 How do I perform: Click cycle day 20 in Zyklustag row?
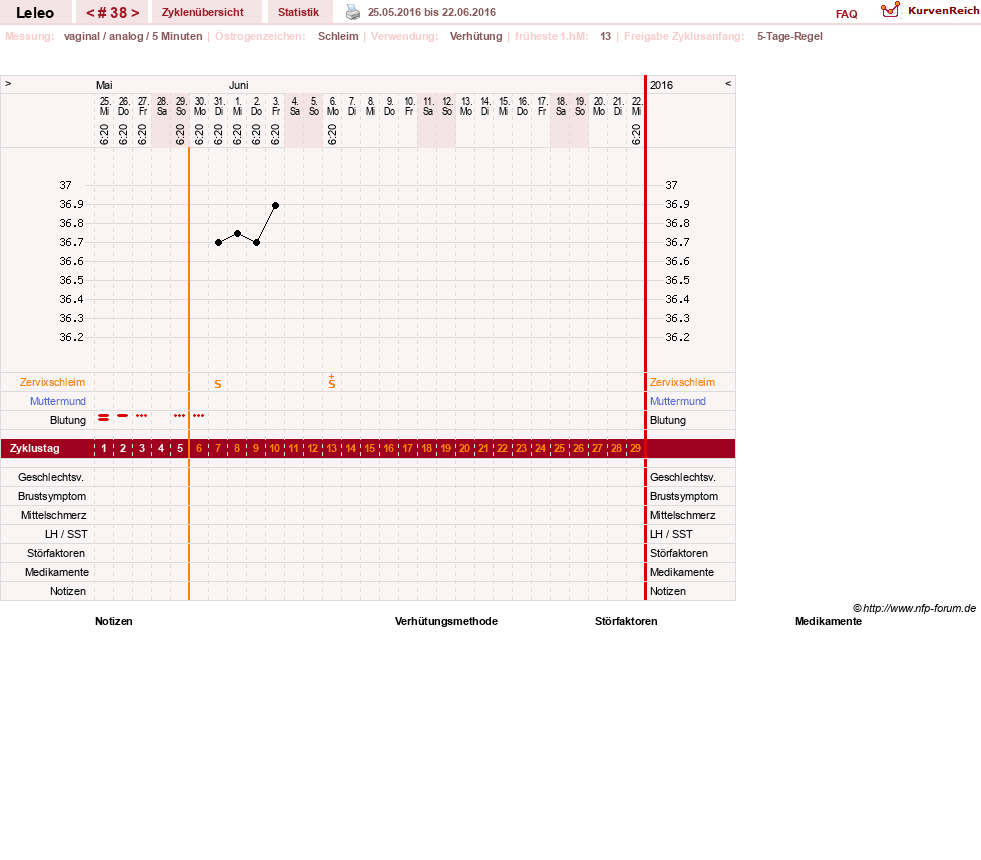464,448
